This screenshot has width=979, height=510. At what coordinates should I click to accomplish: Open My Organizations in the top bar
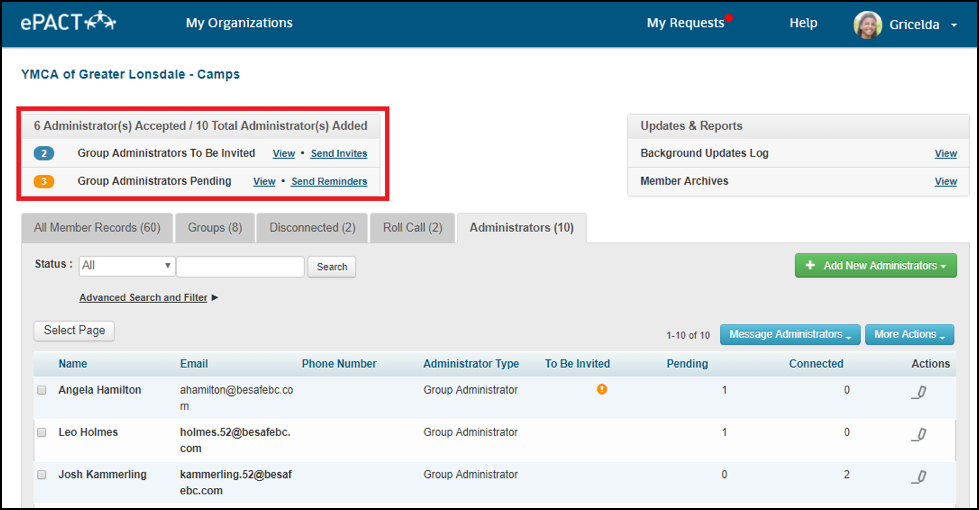coord(239,23)
